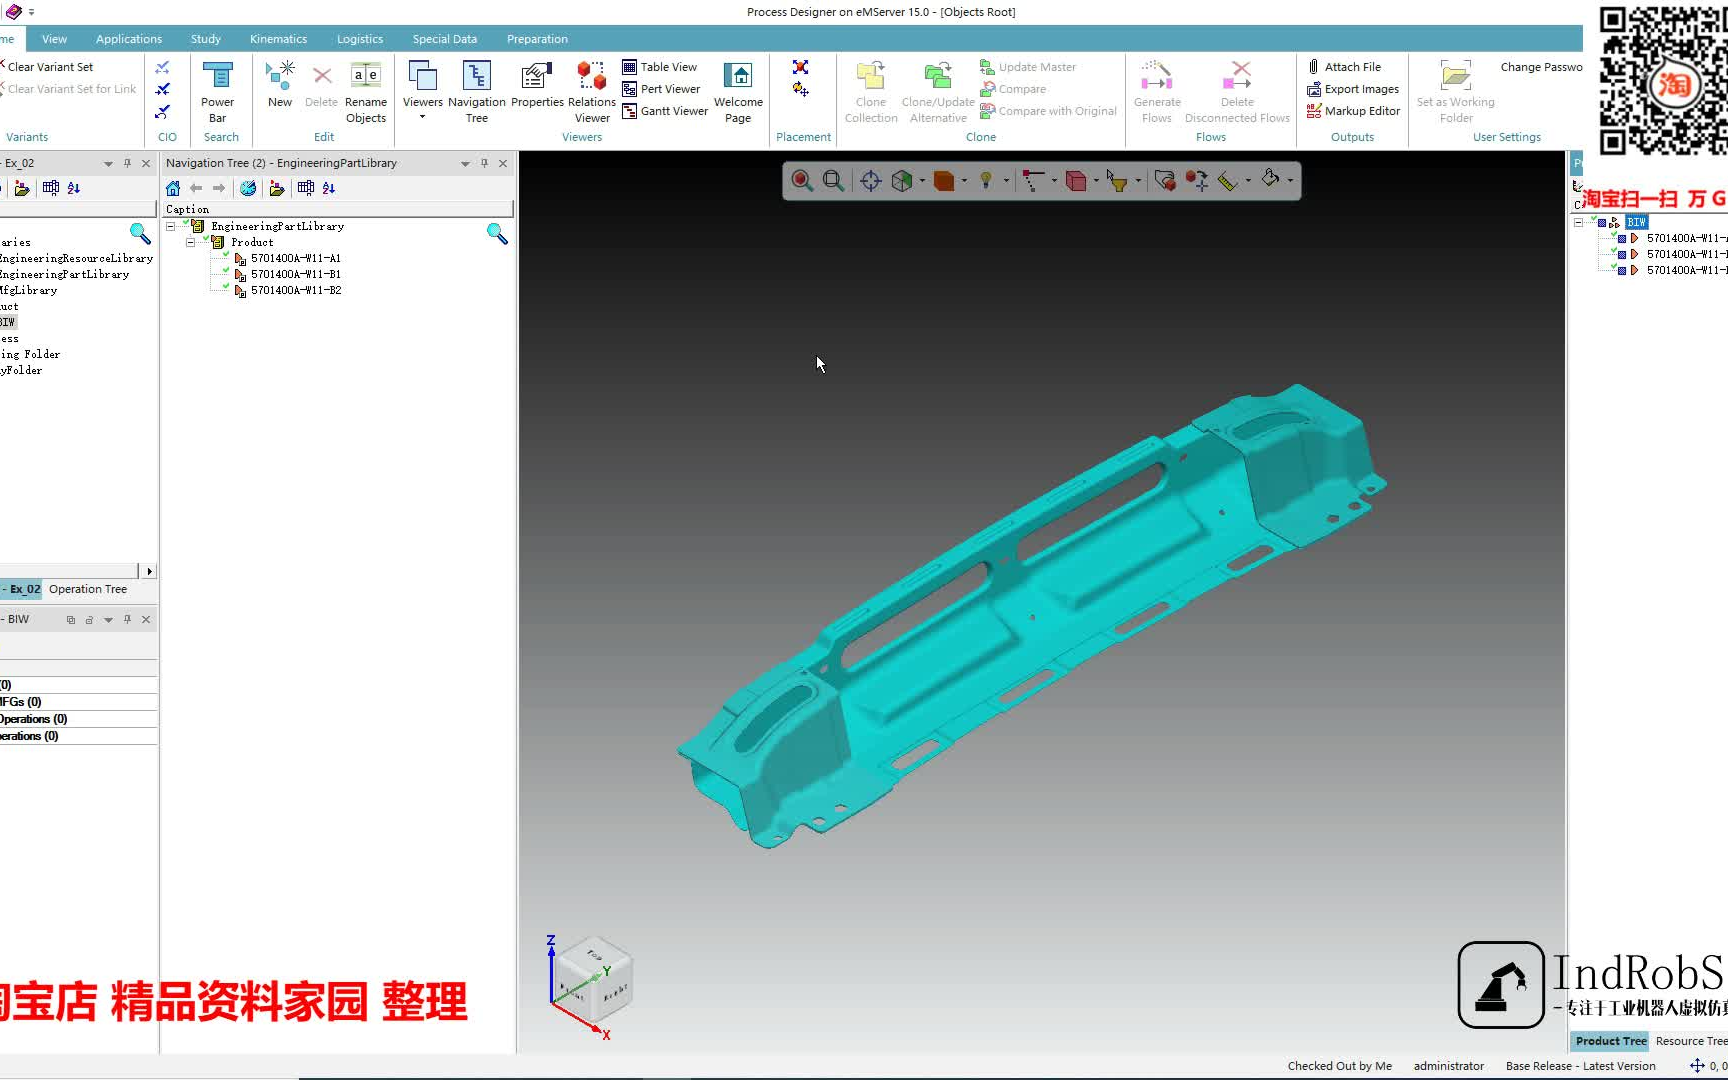The height and width of the screenshot is (1080, 1728).
Task: Collapse the Product node
Action: coord(190,242)
